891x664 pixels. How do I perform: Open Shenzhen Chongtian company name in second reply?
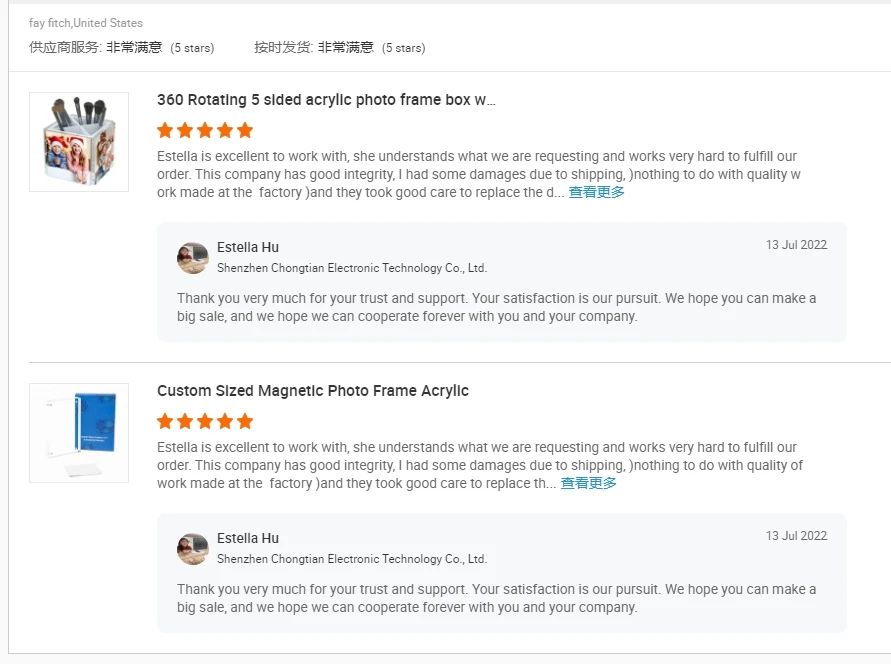pos(352,558)
